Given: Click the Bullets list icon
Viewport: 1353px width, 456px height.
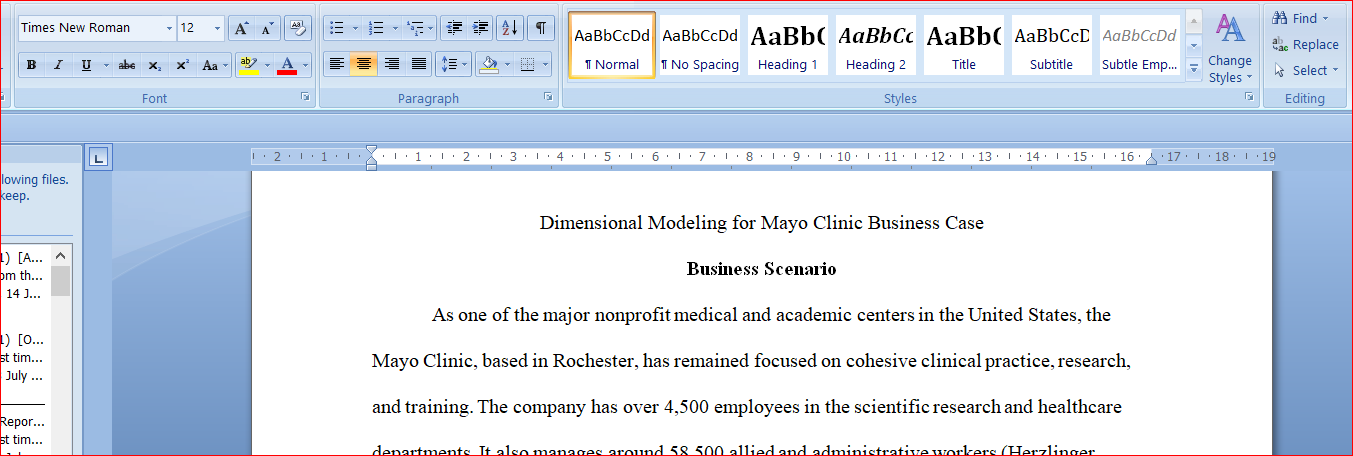Looking at the screenshot, I should [x=337, y=28].
